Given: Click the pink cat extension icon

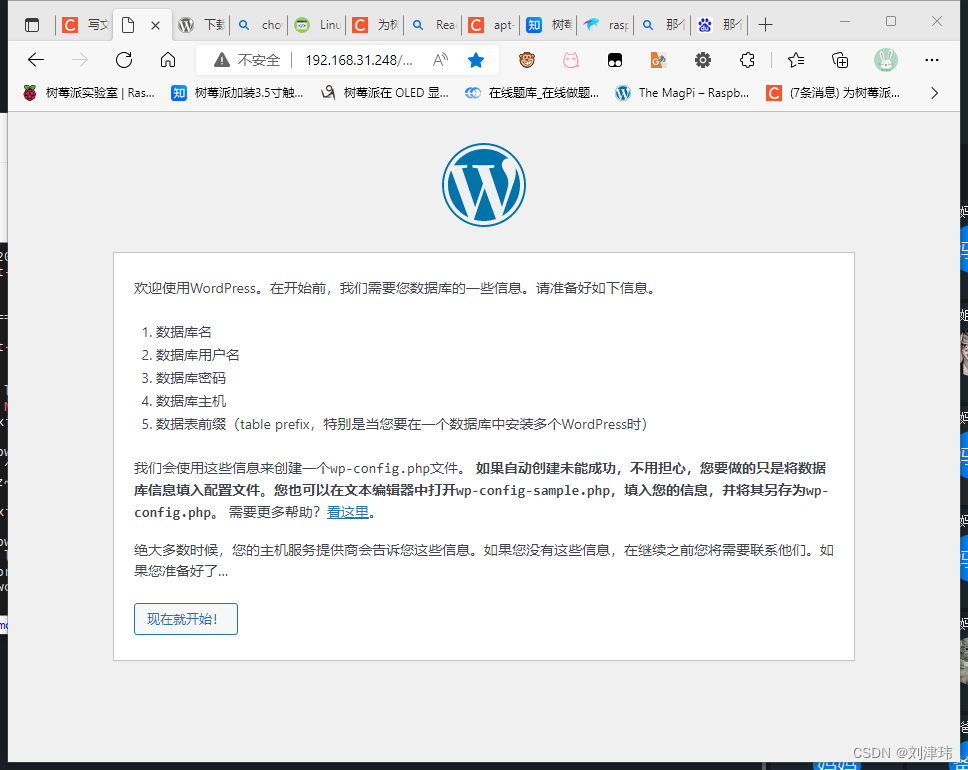Looking at the screenshot, I should [x=570, y=60].
